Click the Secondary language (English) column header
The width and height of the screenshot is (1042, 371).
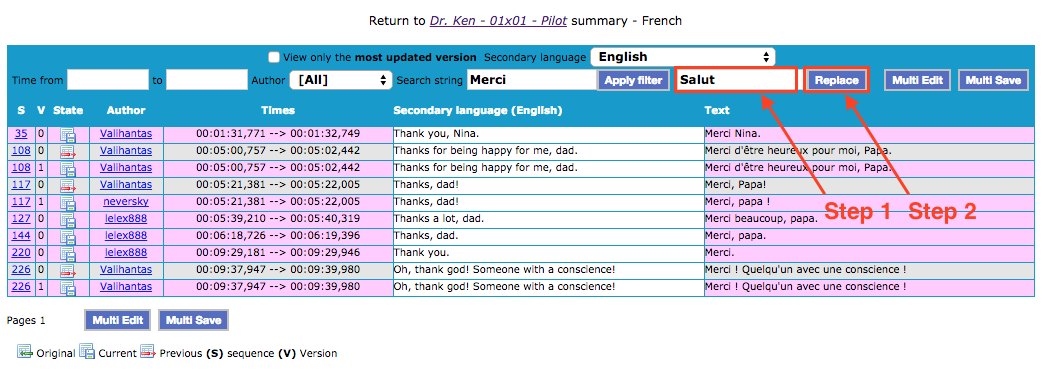tap(478, 110)
